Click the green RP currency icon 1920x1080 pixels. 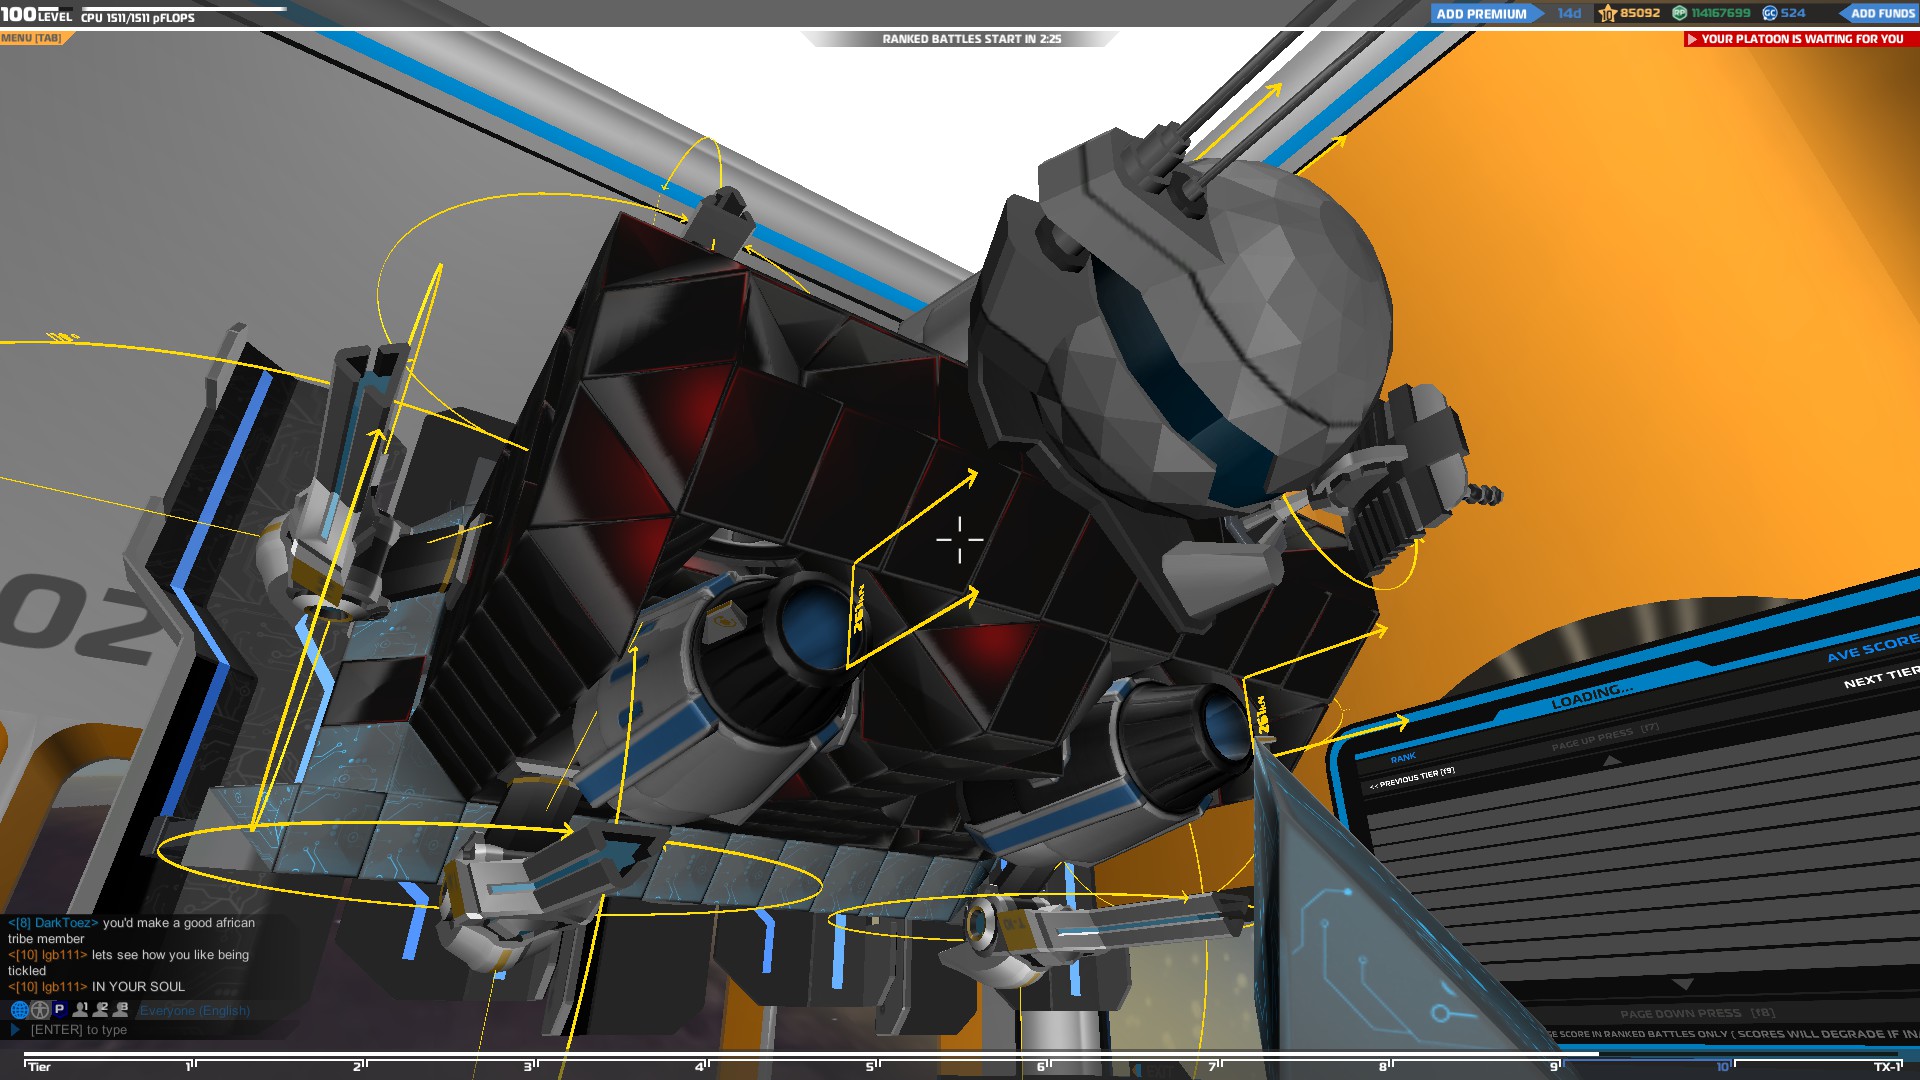(1680, 13)
